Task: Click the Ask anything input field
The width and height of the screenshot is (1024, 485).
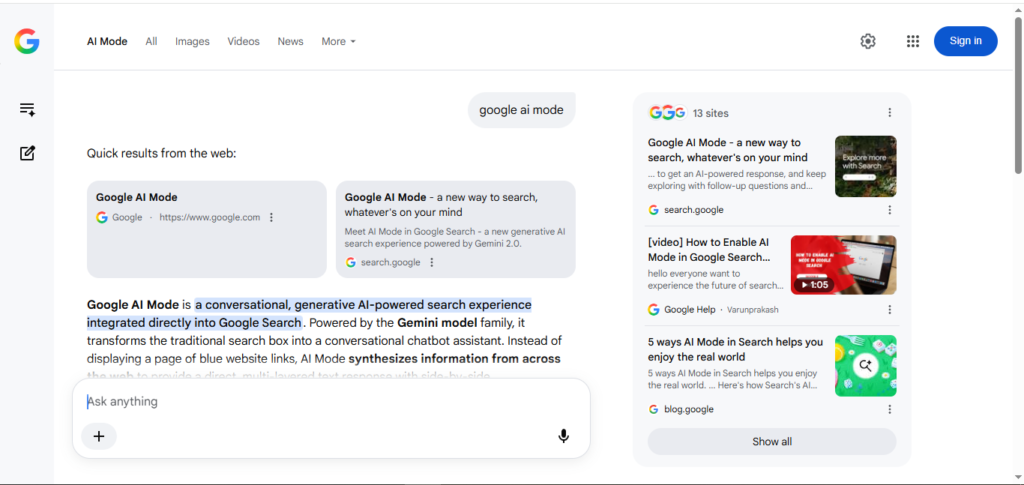Action: tap(331, 401)
